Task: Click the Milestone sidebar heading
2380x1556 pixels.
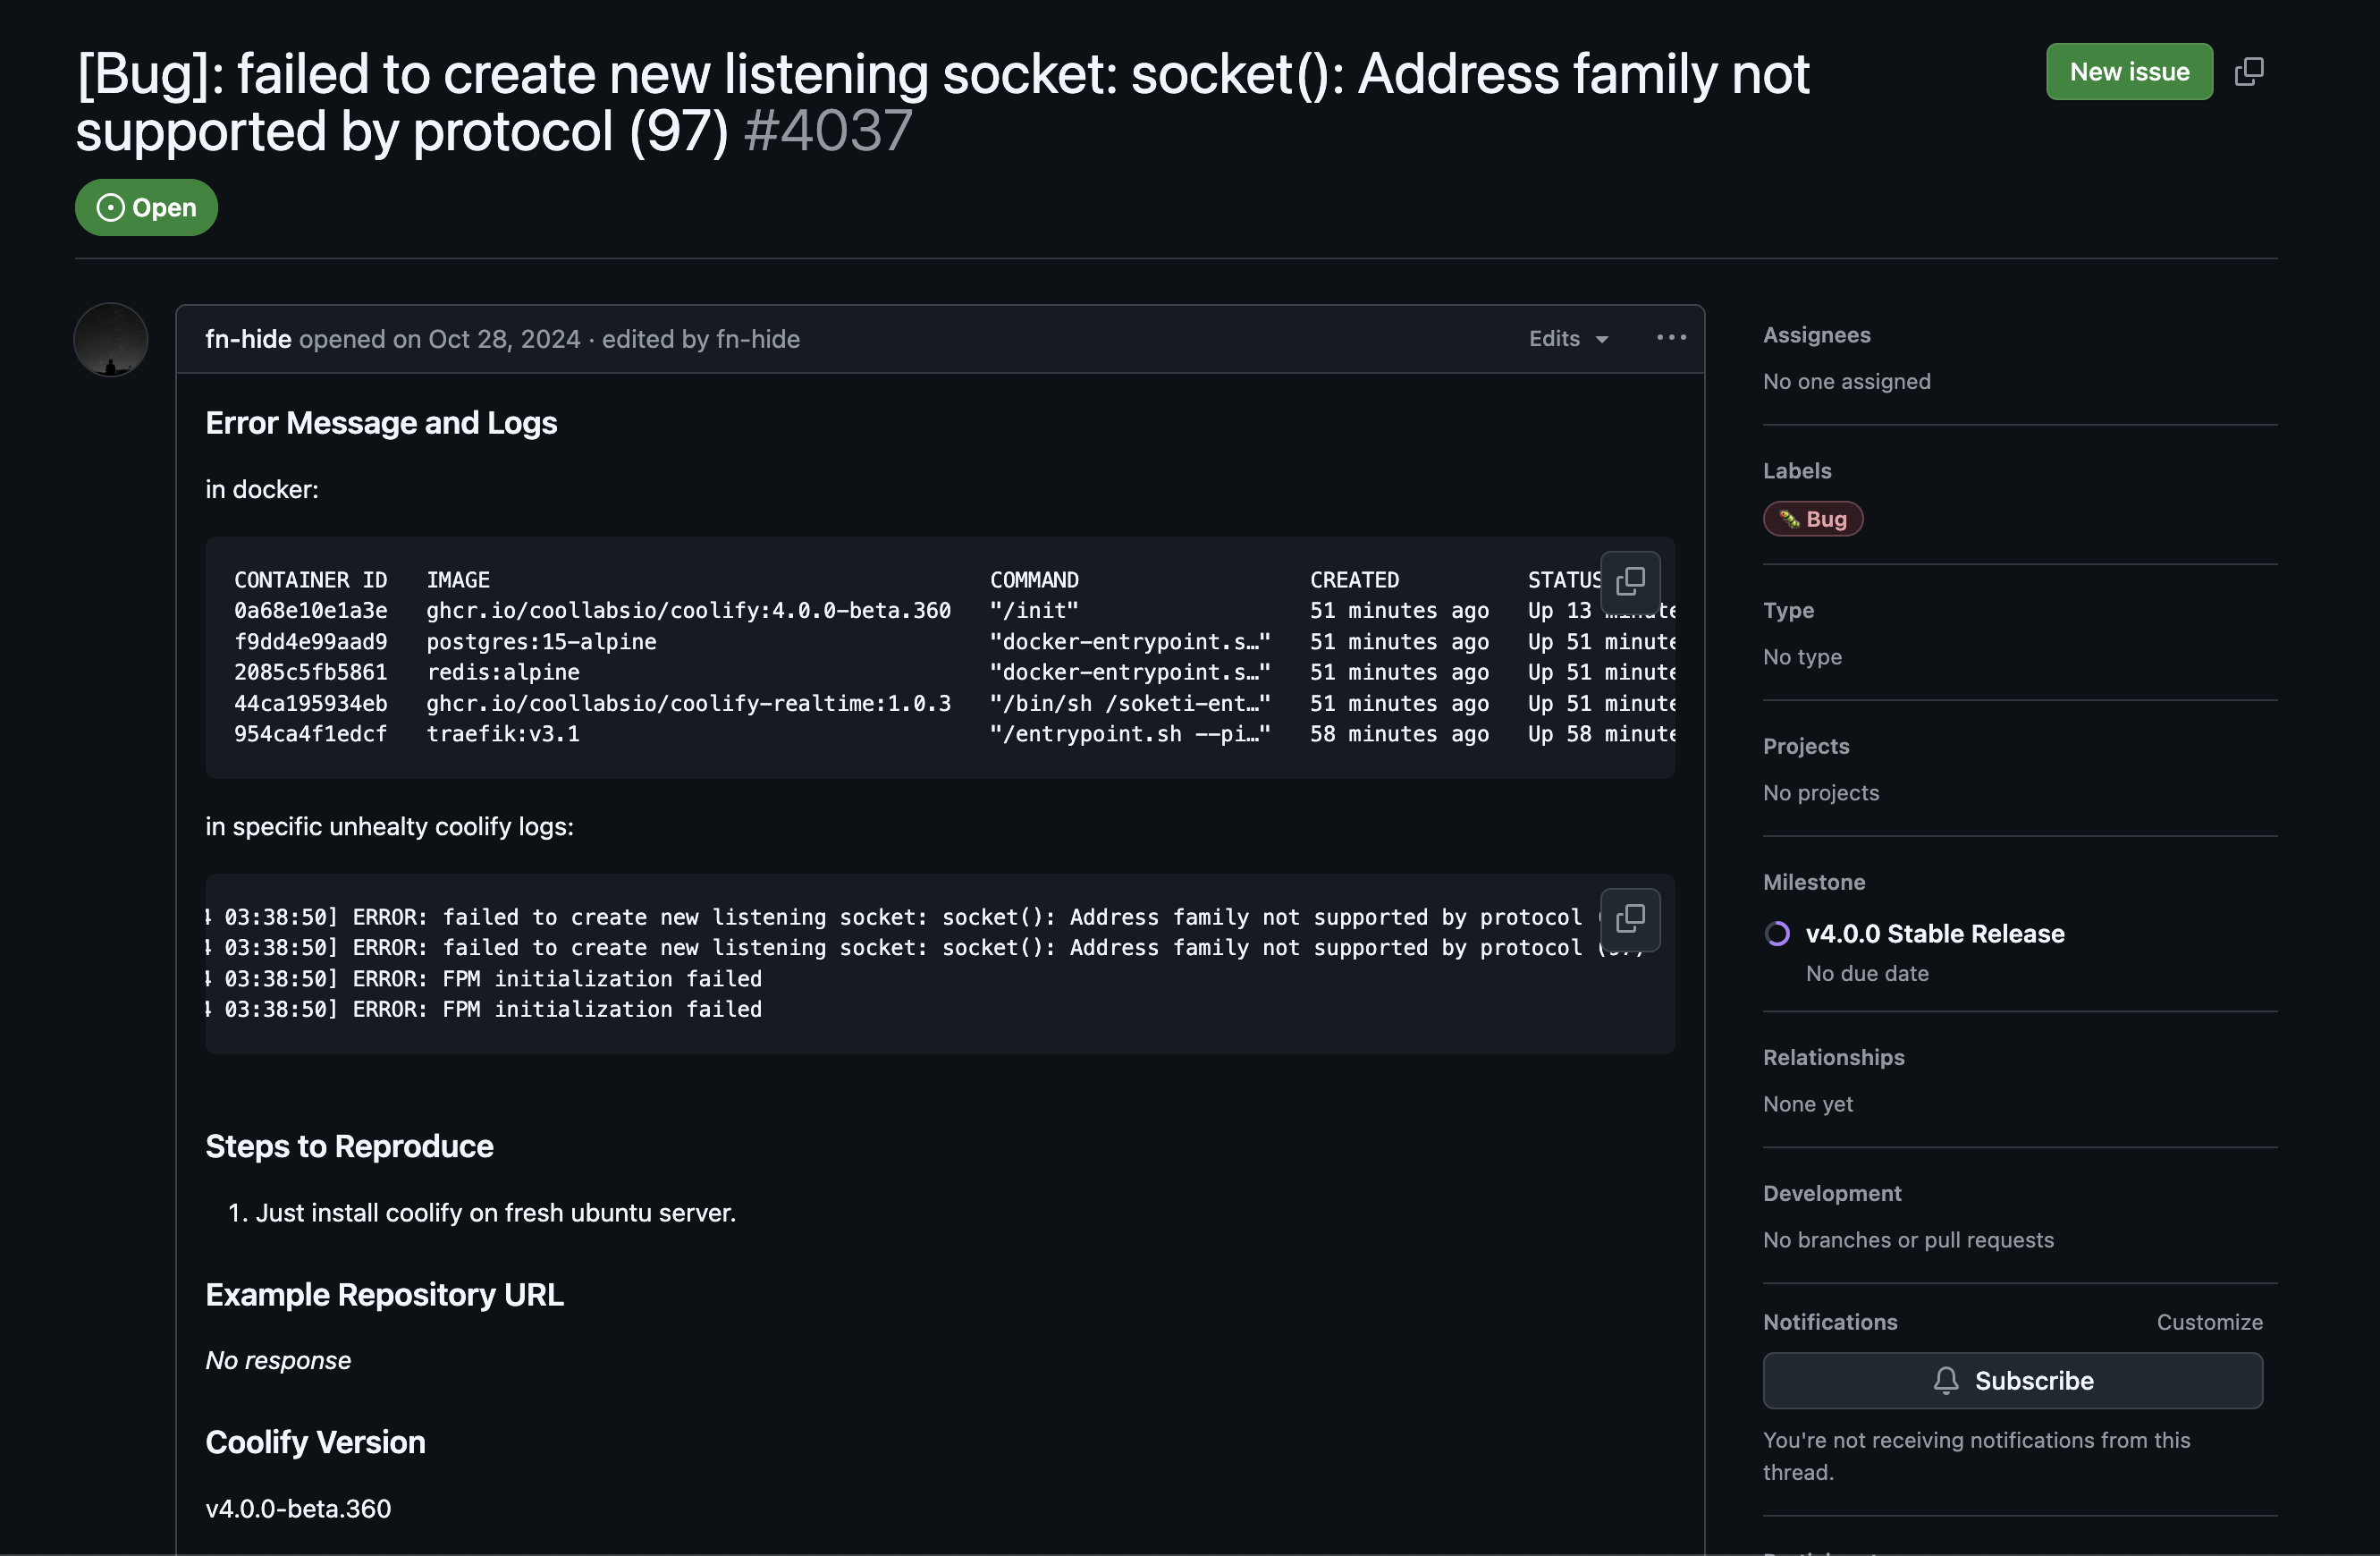Action: click(1814, 882)
